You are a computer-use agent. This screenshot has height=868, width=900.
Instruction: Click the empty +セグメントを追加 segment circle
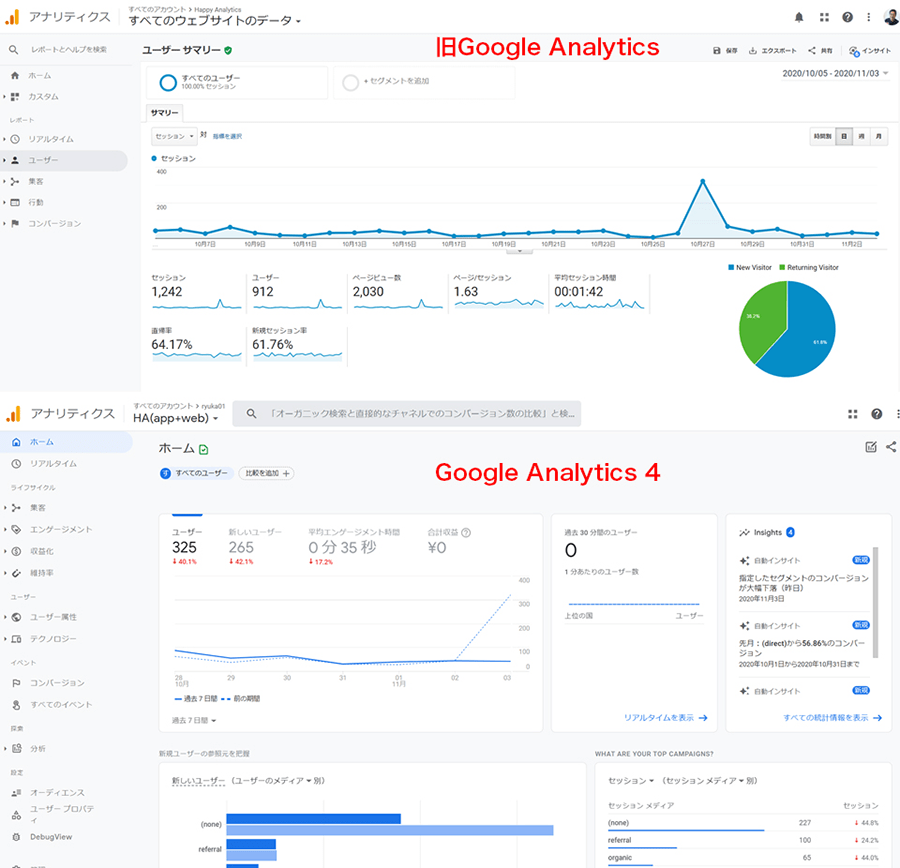click(350, 83)
